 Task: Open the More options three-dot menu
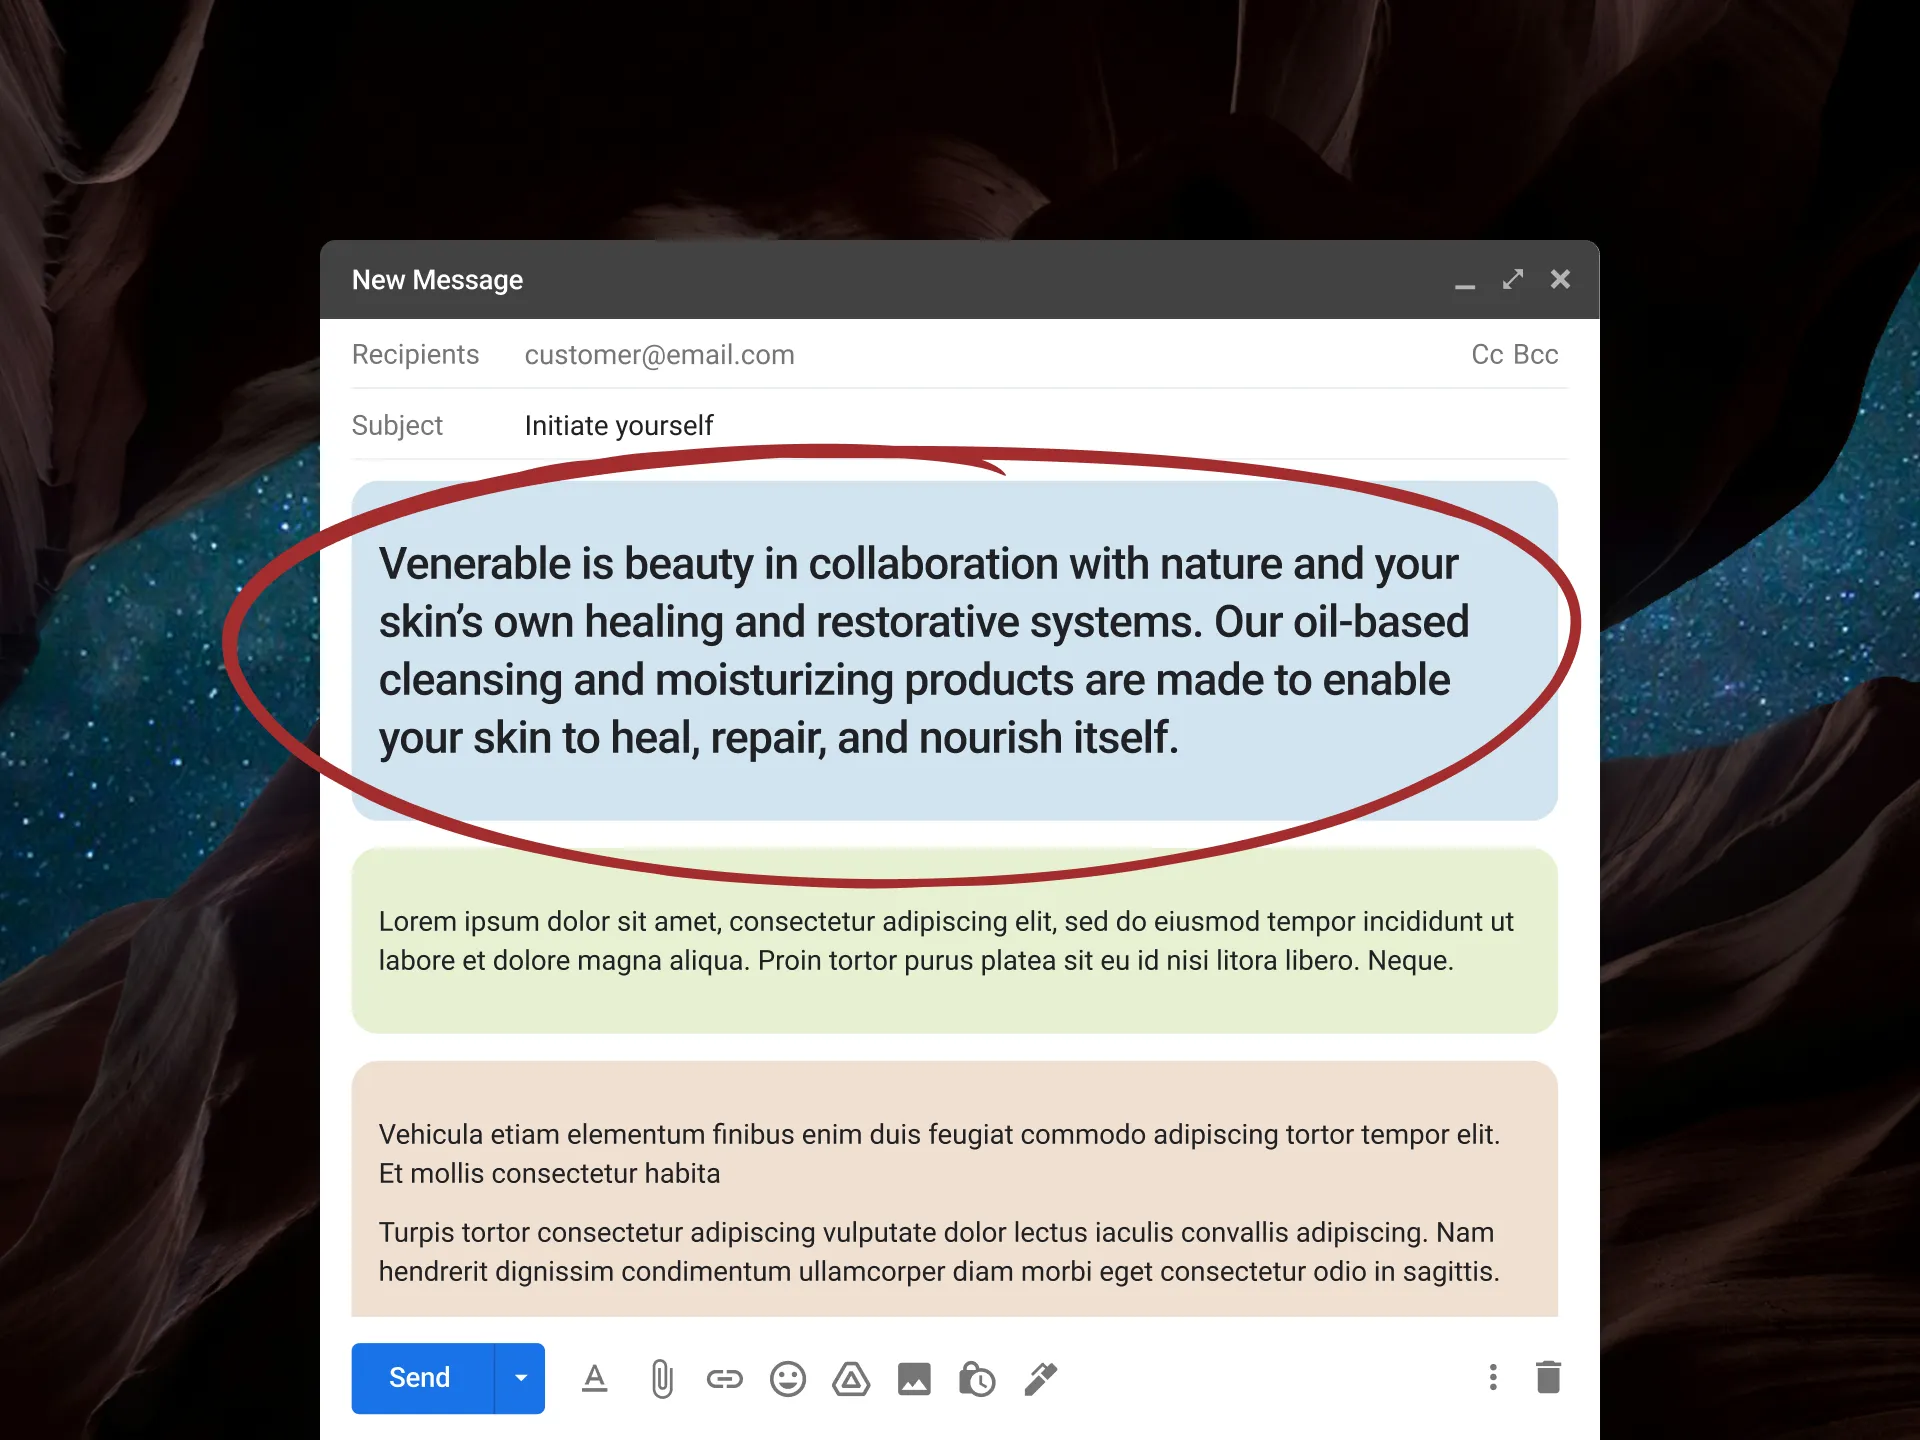pyautogui.click(x=1493, y=1377)
